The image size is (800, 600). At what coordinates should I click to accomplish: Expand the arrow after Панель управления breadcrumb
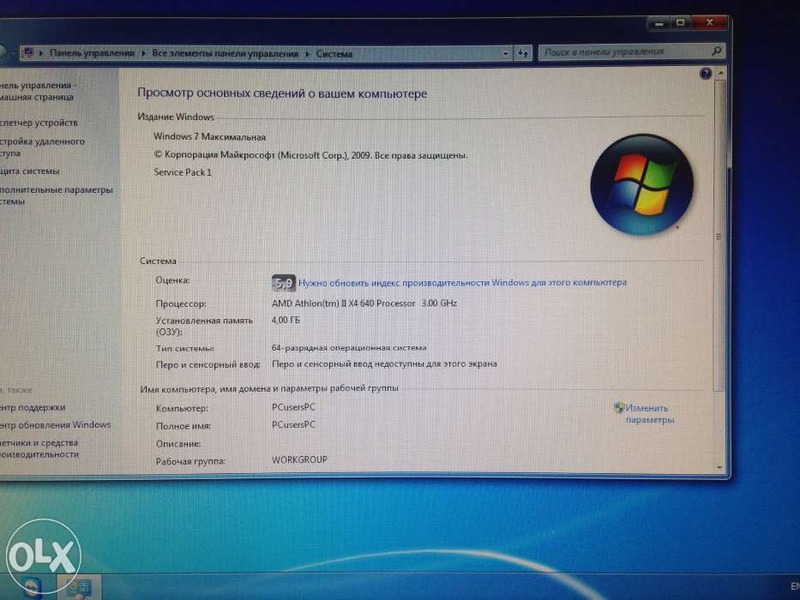click(x=145, y=54)
